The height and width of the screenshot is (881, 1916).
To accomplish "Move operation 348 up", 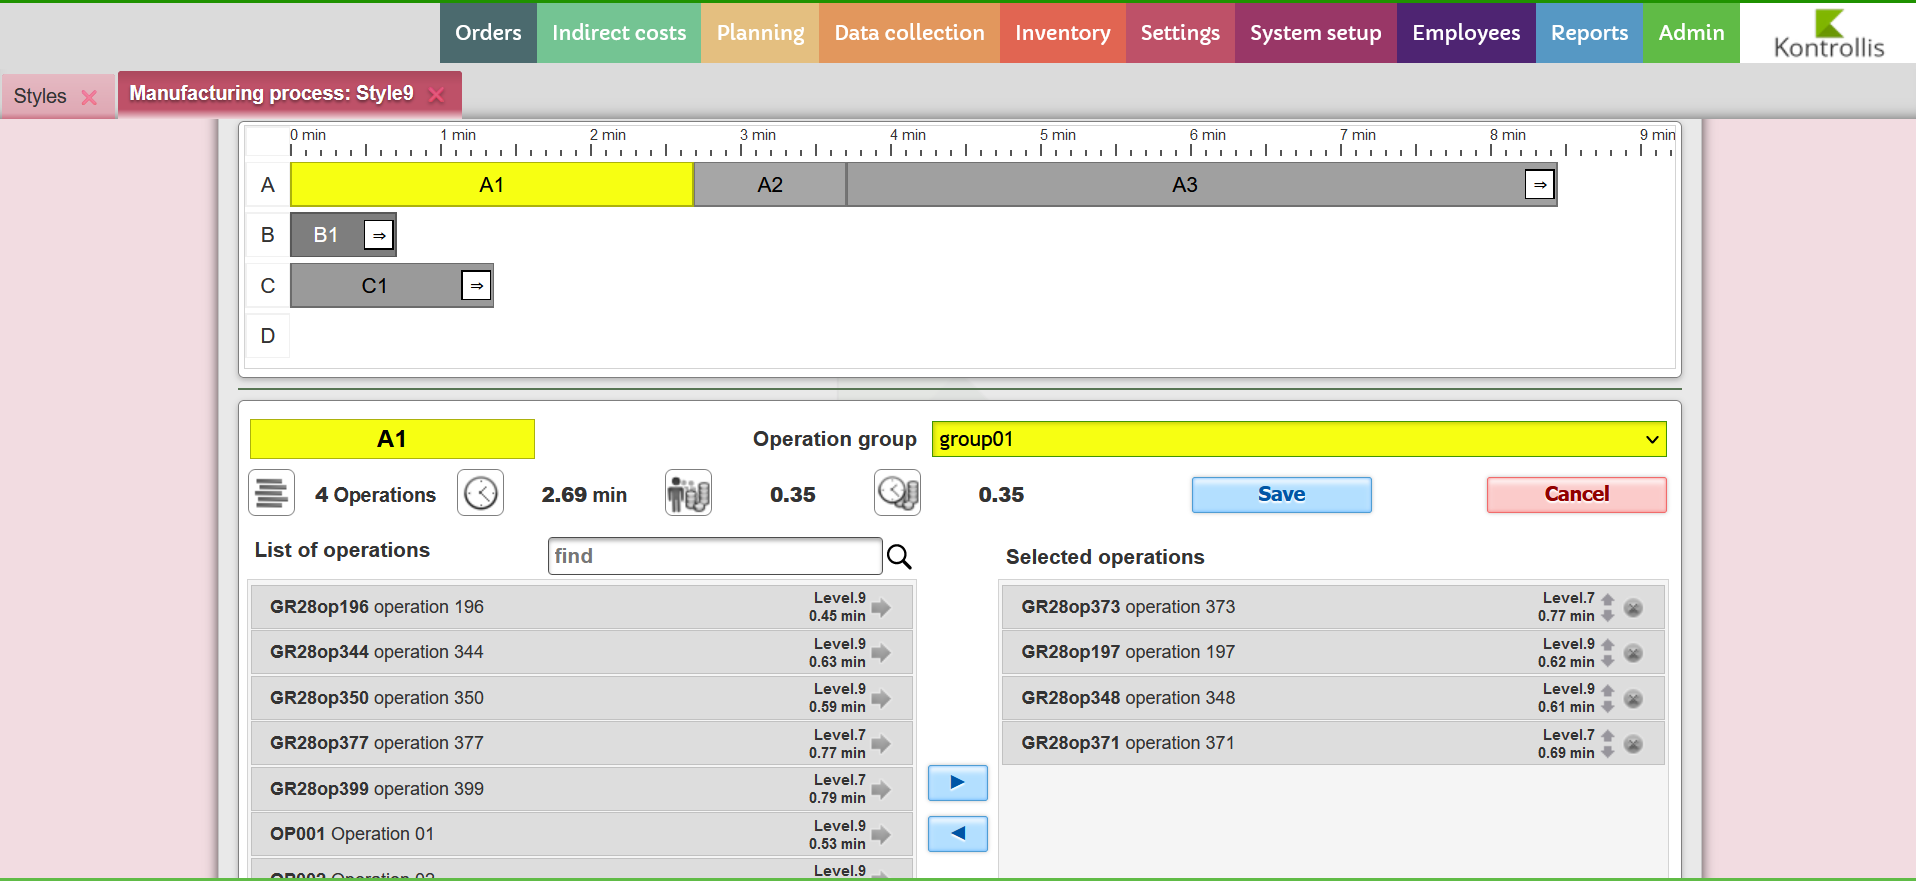I will [1608, 690].
